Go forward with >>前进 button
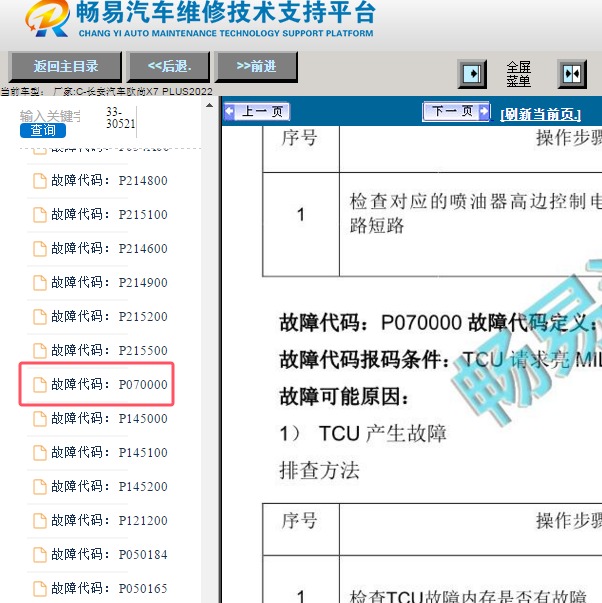The width and height of the screenshot is (602, 603). pos(256,67)
